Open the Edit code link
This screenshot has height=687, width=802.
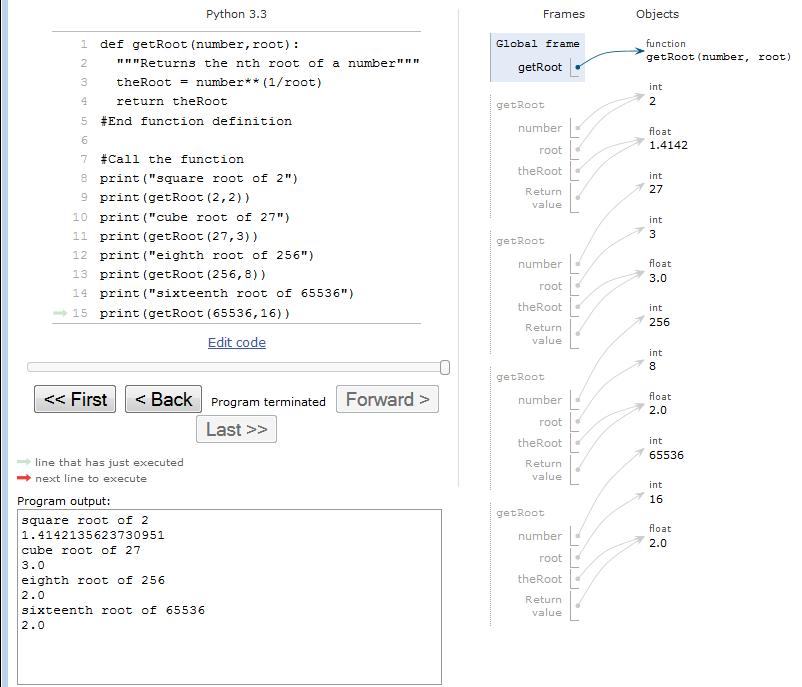[x=237, y=342]
